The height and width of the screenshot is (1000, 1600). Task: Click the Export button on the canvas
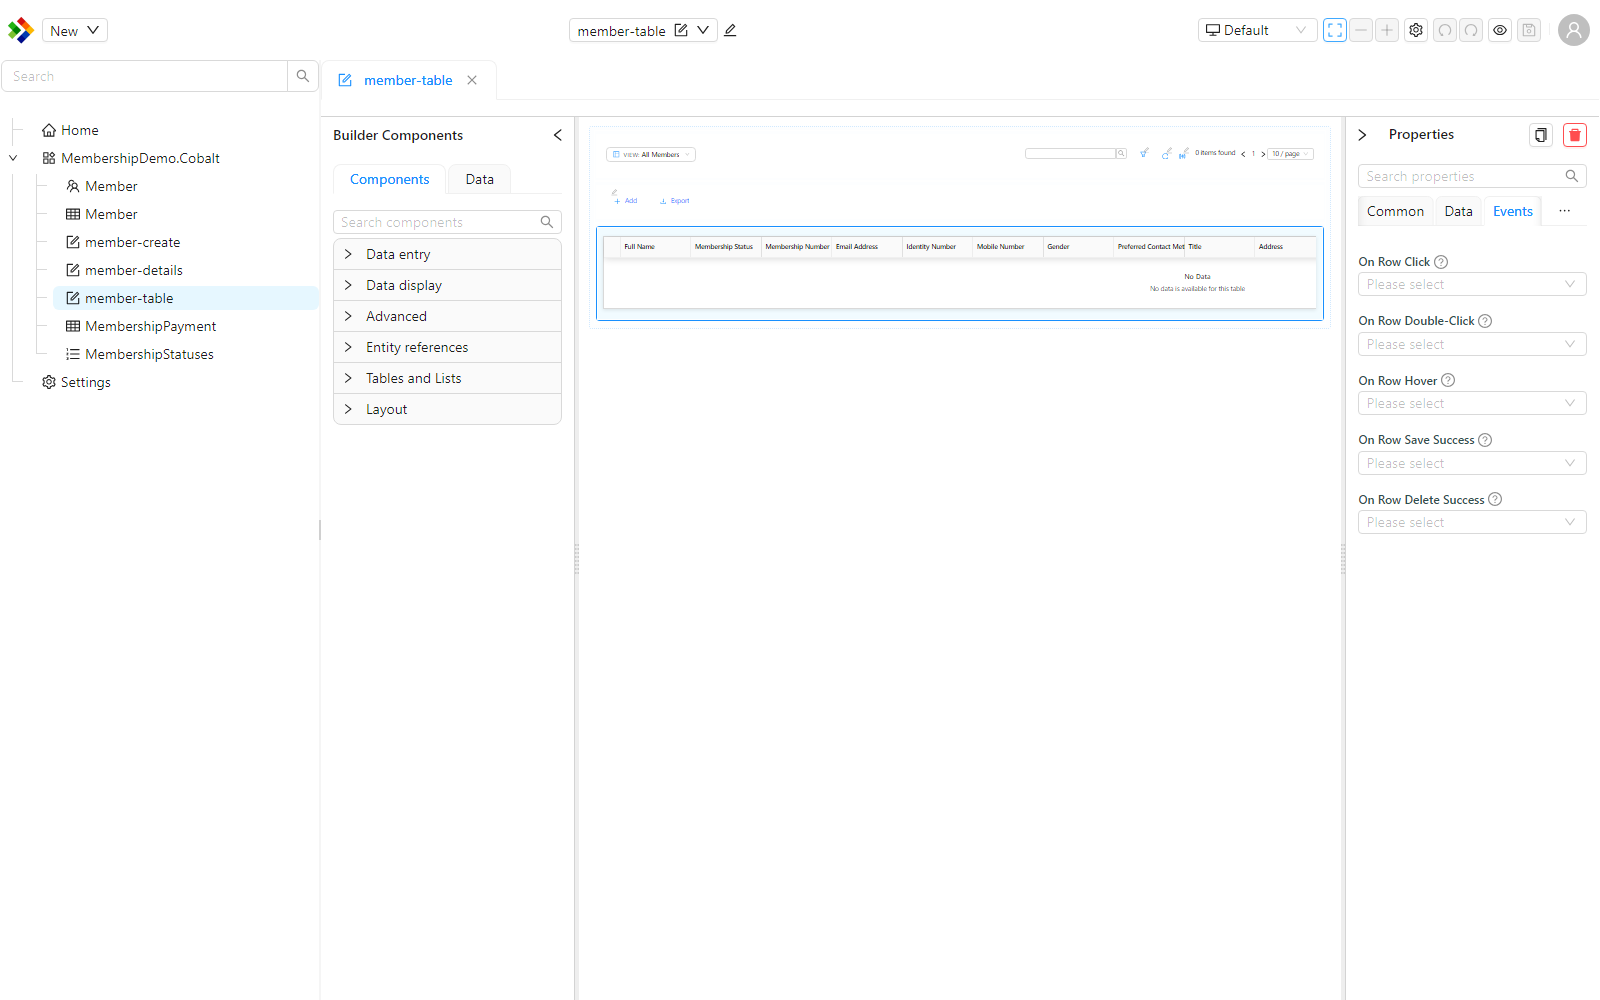675,201
